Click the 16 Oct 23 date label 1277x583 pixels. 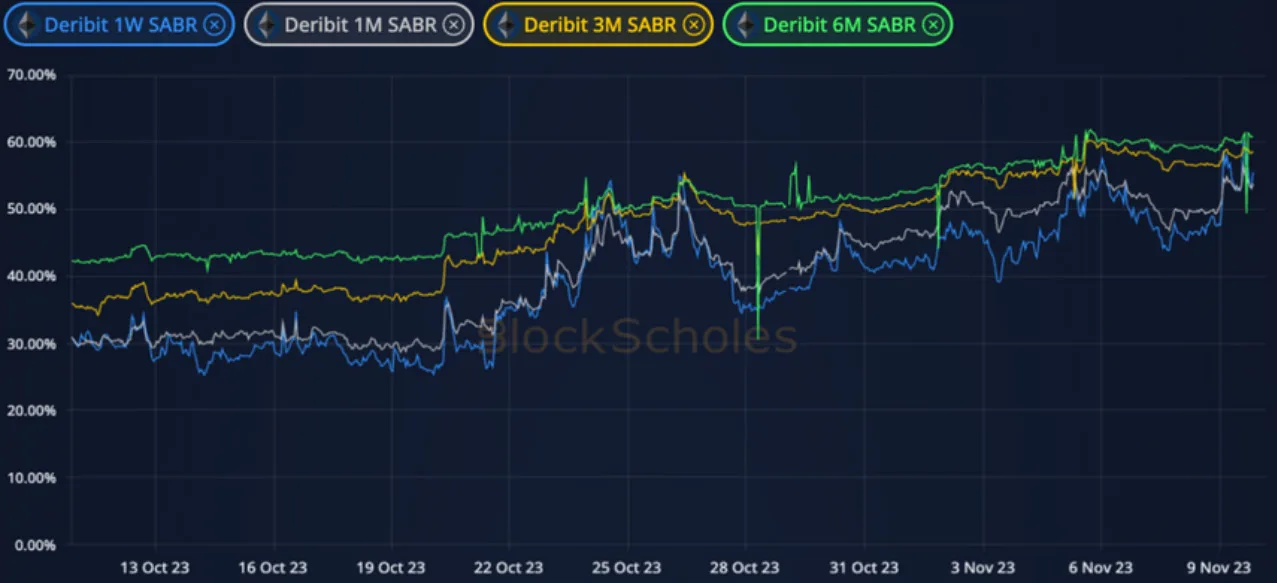click(x=274, y=567)
